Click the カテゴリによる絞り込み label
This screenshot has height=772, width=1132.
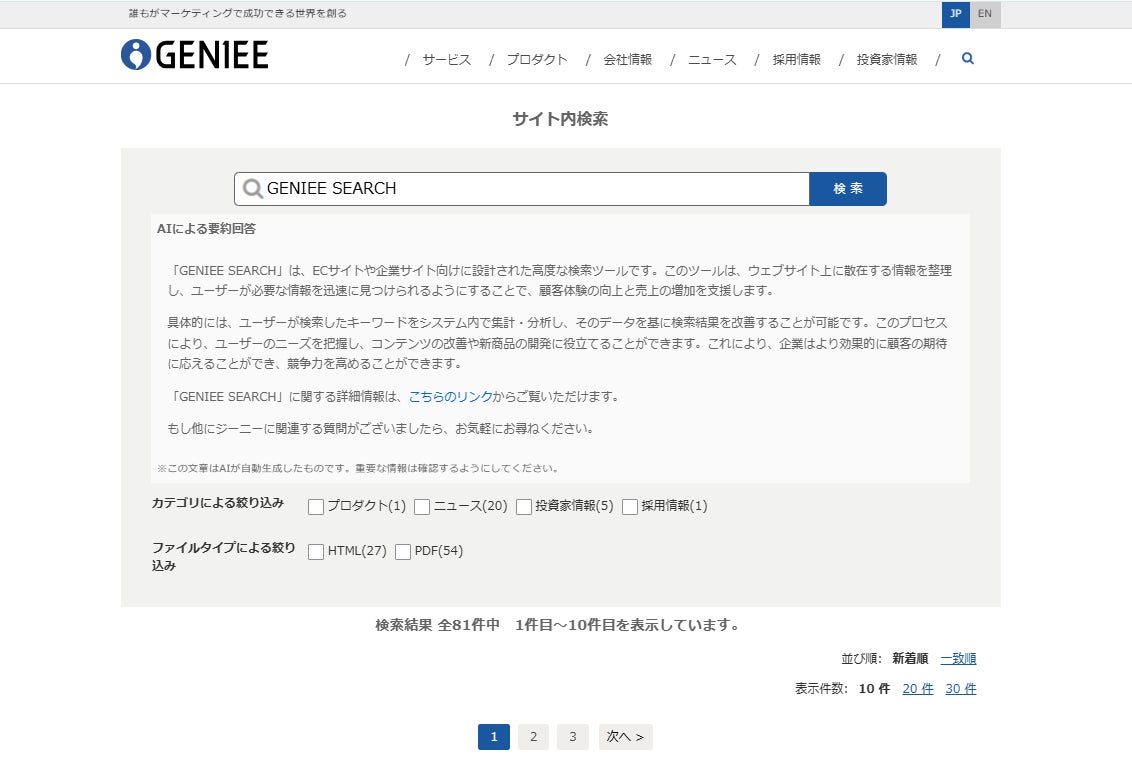click(217, 503)
